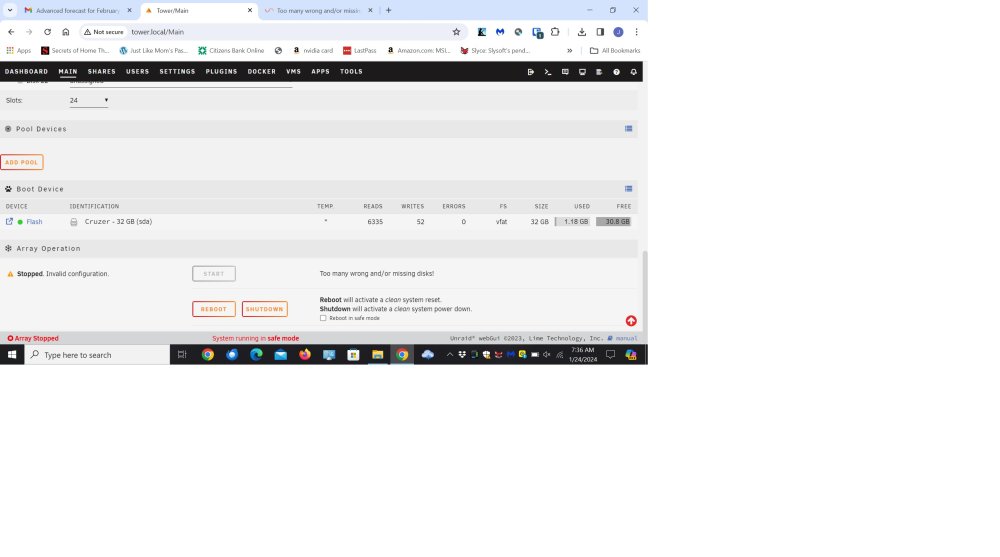Open the APPS menu

[x=320, y=72]
